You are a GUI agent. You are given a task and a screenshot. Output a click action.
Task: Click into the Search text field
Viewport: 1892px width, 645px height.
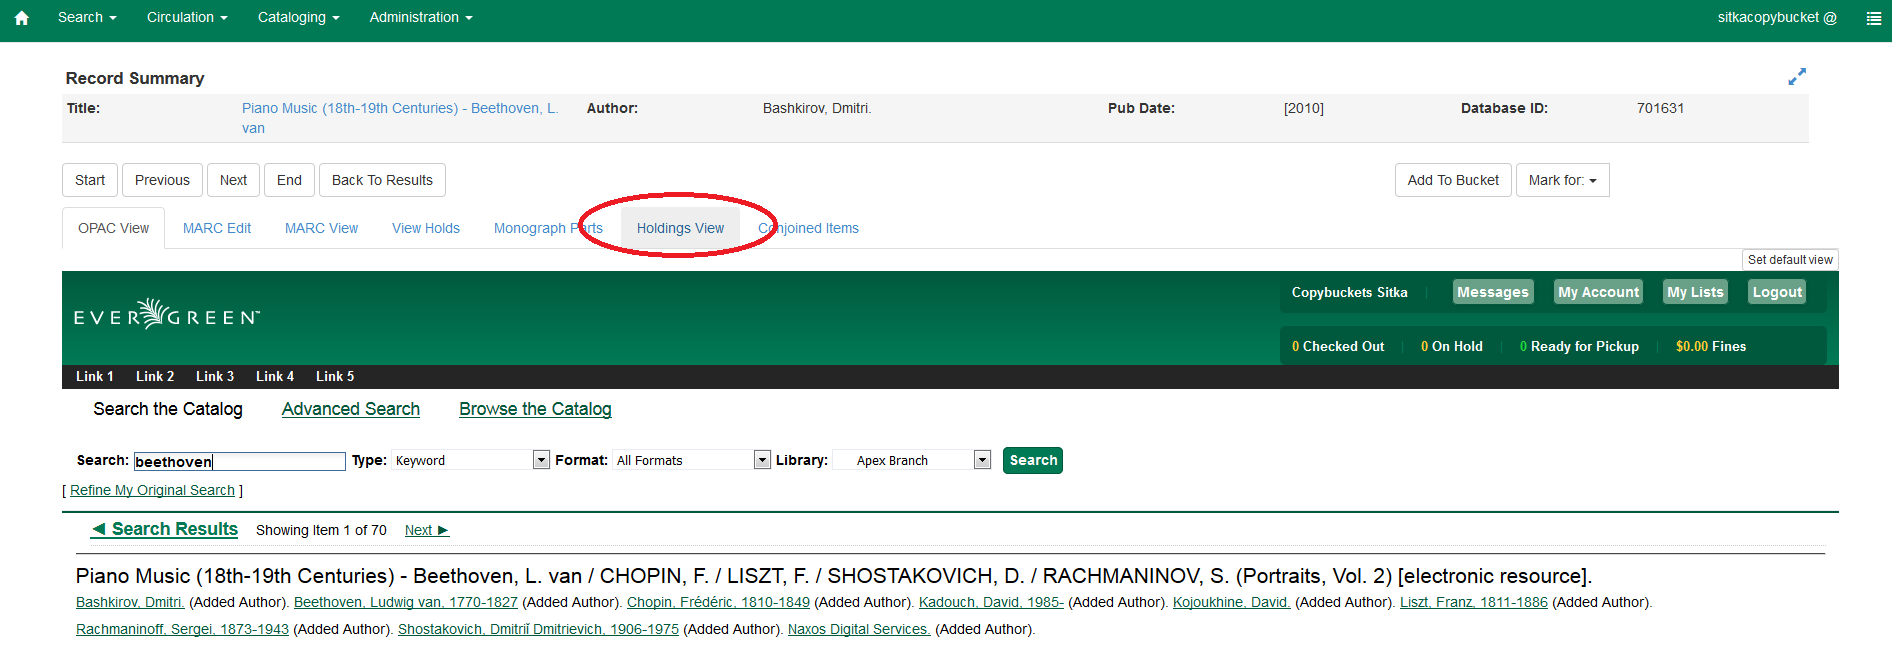239,461
